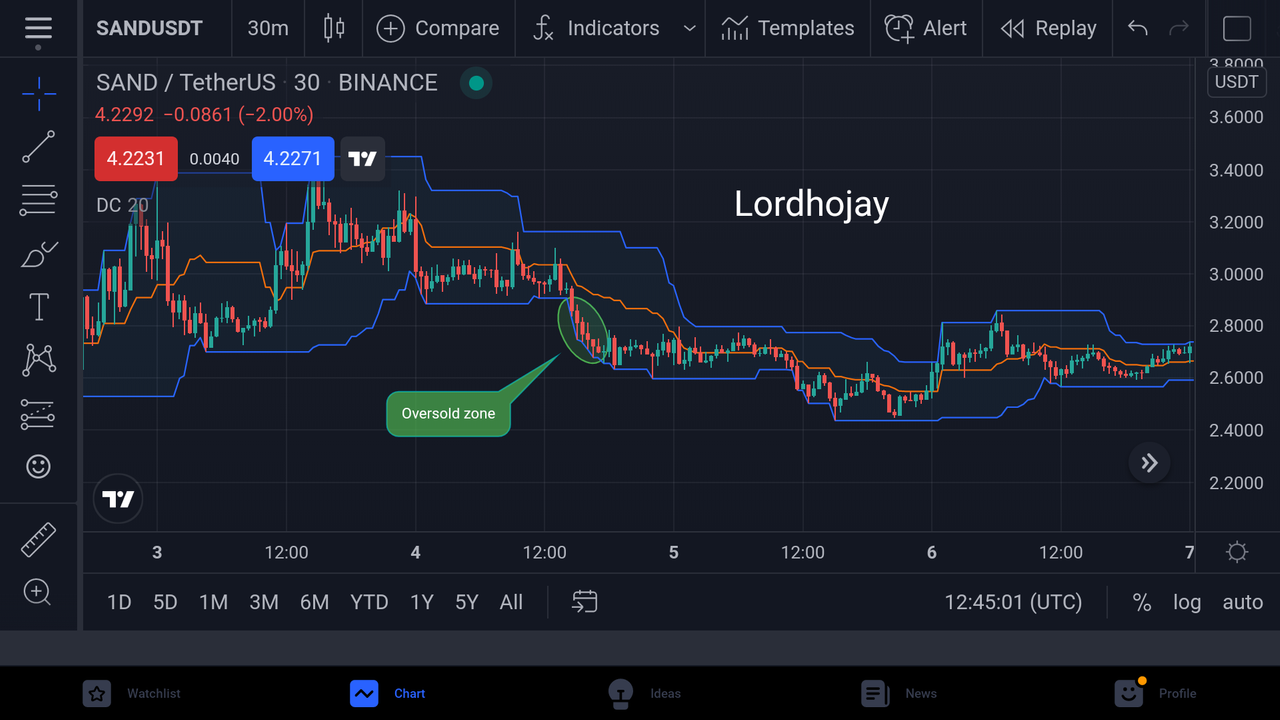The height and width of the screenshot is (720, 1280).
Task: Select the trend line drawing tool
Action: 38,147
